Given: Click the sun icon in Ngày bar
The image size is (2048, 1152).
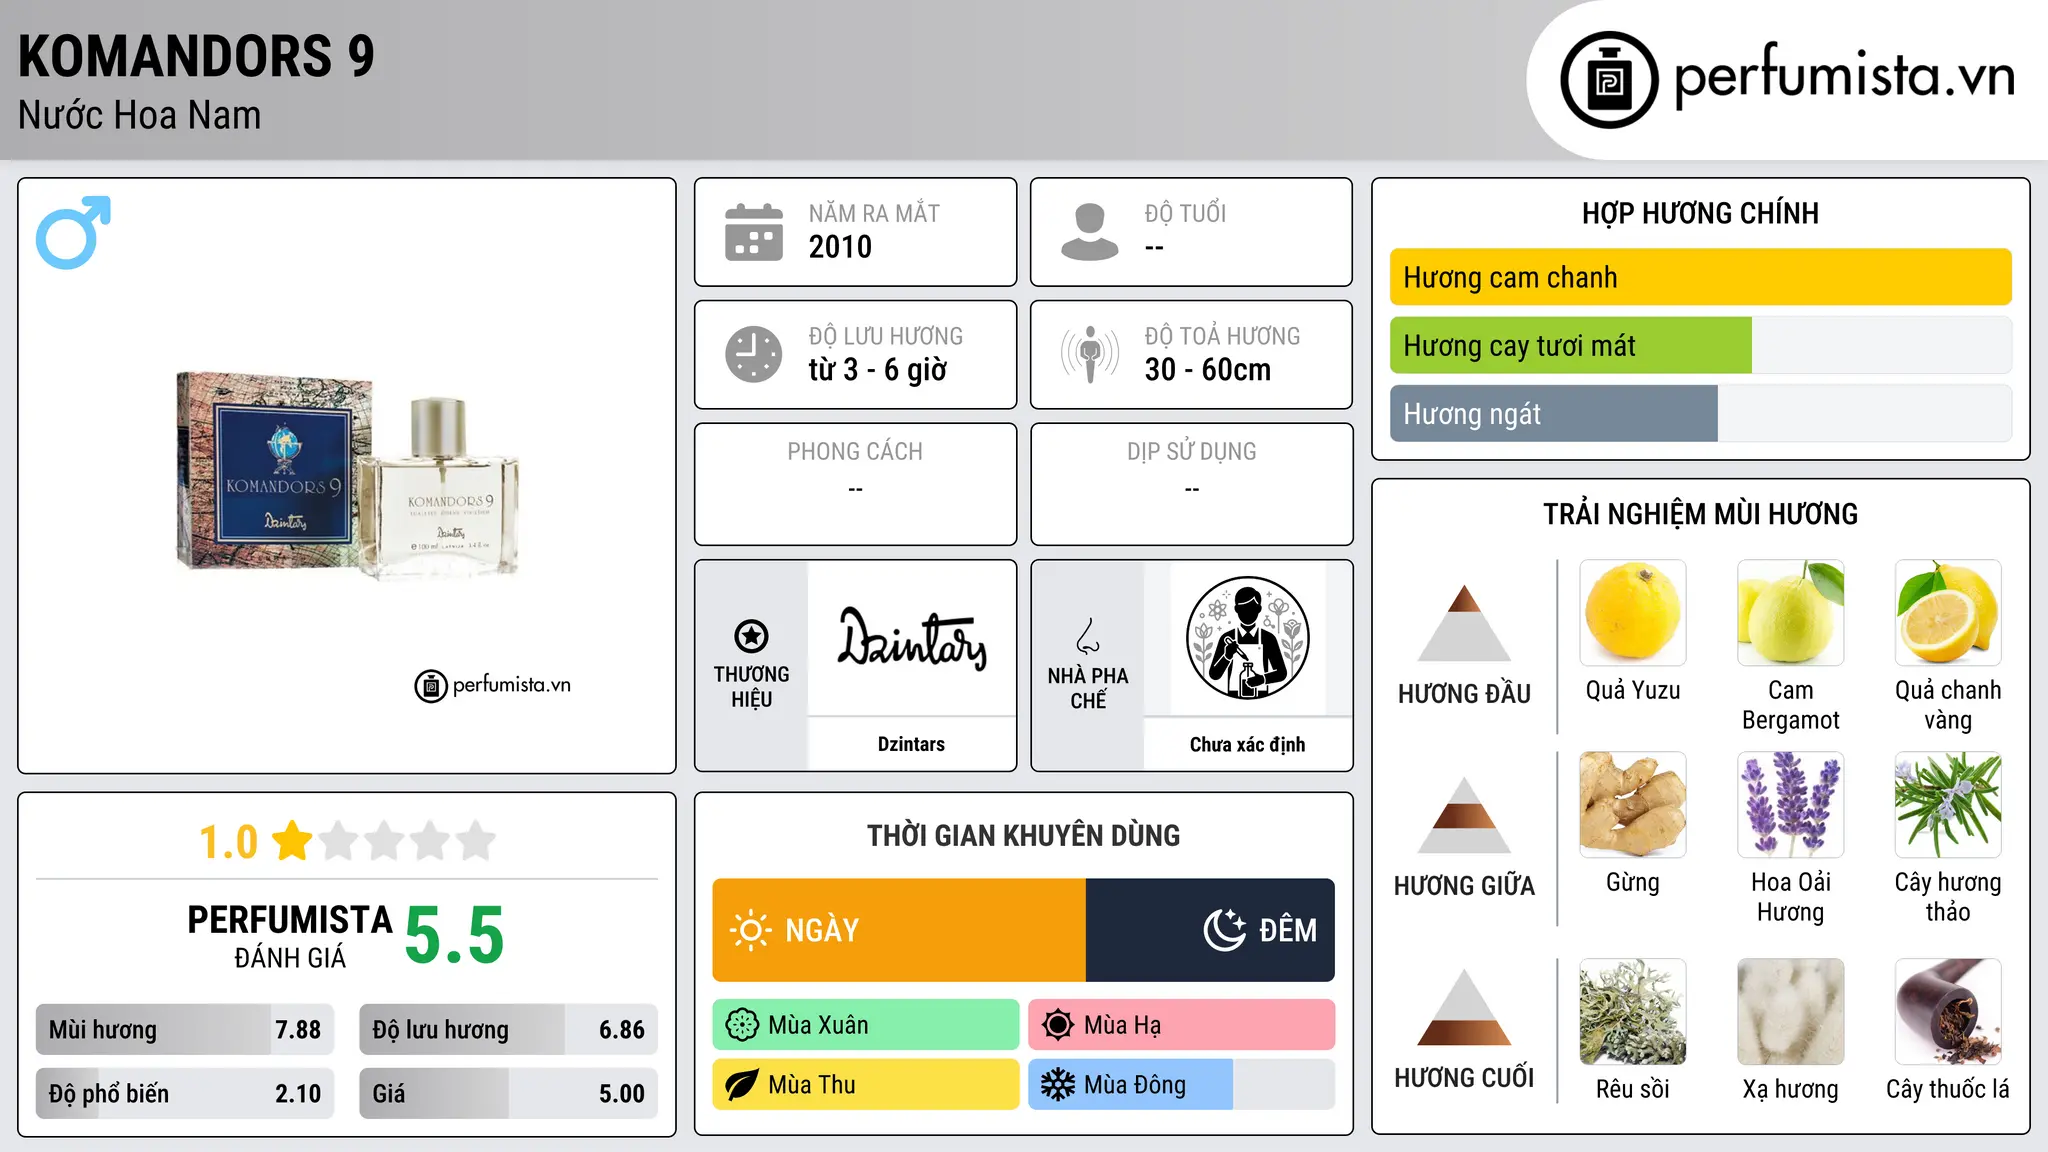Looking at the screenshot, I should 750,930.
